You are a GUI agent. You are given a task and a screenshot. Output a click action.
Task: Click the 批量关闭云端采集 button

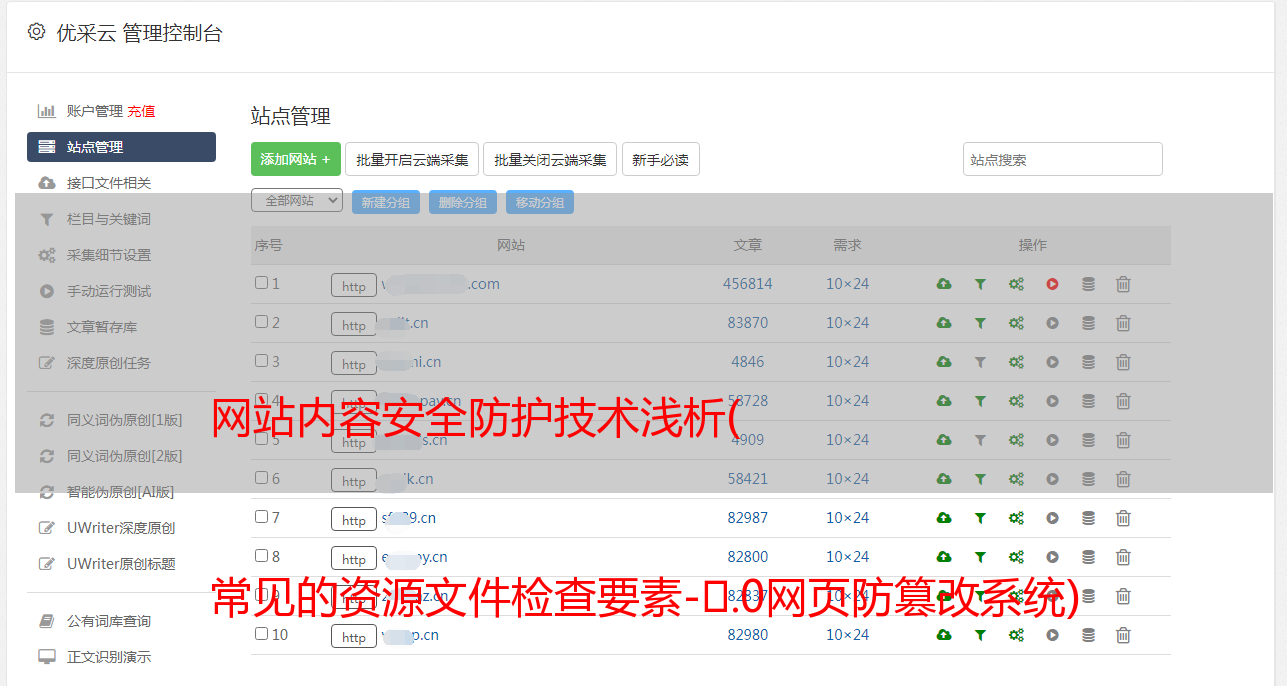[x=550, y=159]
